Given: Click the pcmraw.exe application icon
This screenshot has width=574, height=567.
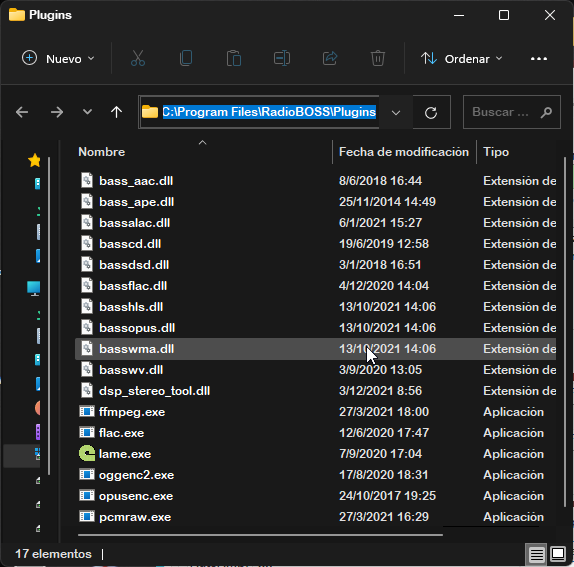Looking at the screenshot, I should click(x=87, y=516).
